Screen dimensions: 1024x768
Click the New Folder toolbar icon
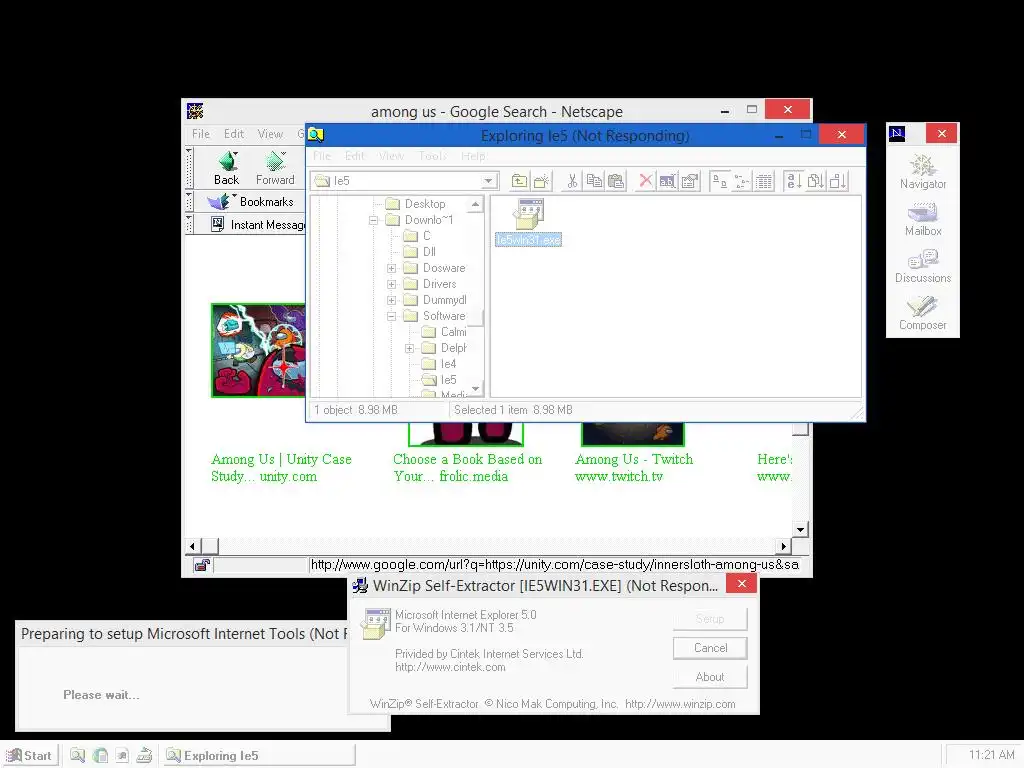(541, 181)
